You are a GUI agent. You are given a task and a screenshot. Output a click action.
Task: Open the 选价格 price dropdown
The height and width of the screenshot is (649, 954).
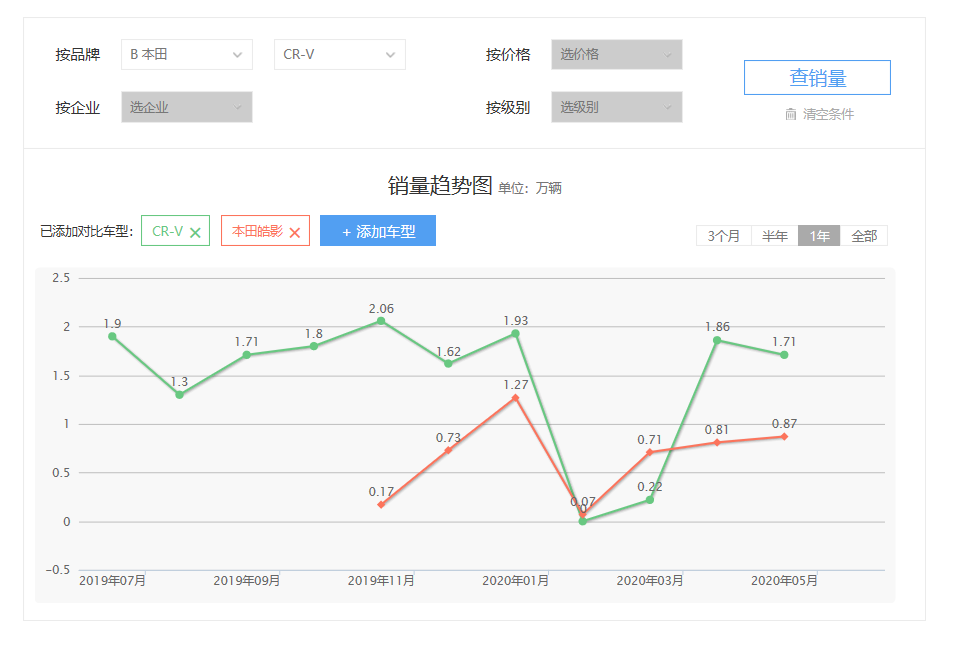(x=616, y=55)
